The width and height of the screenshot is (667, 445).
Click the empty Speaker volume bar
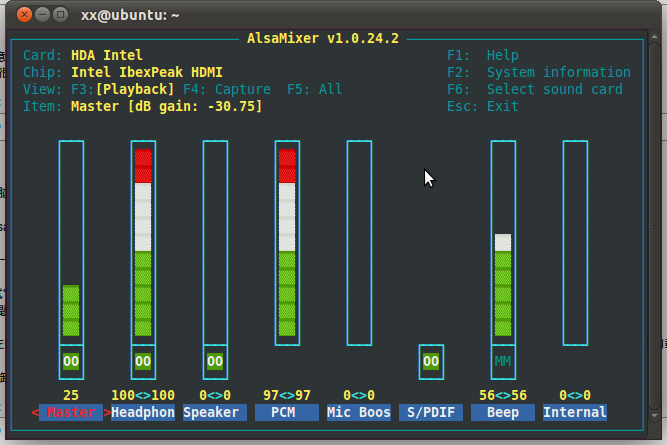(215, 242)
